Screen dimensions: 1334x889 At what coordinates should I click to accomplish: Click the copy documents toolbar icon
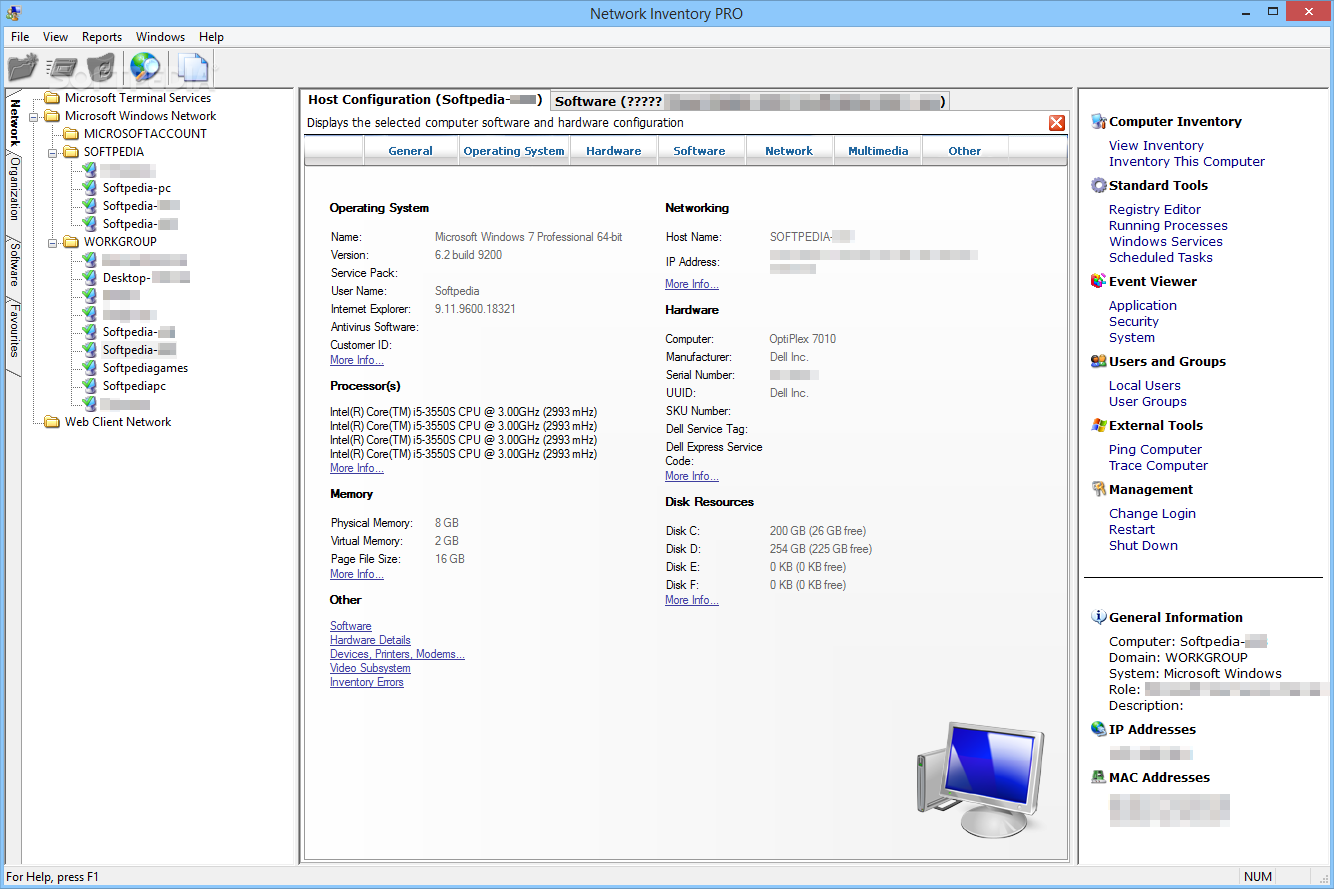(193, 68)
